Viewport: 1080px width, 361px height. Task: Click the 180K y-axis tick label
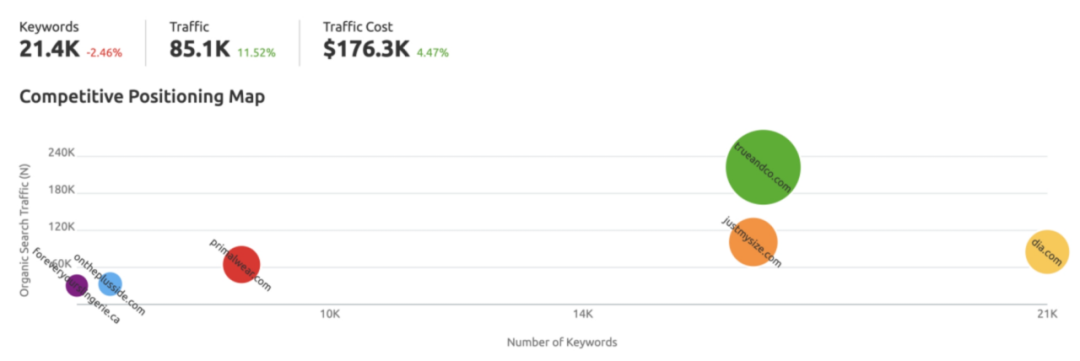point(61,189)
